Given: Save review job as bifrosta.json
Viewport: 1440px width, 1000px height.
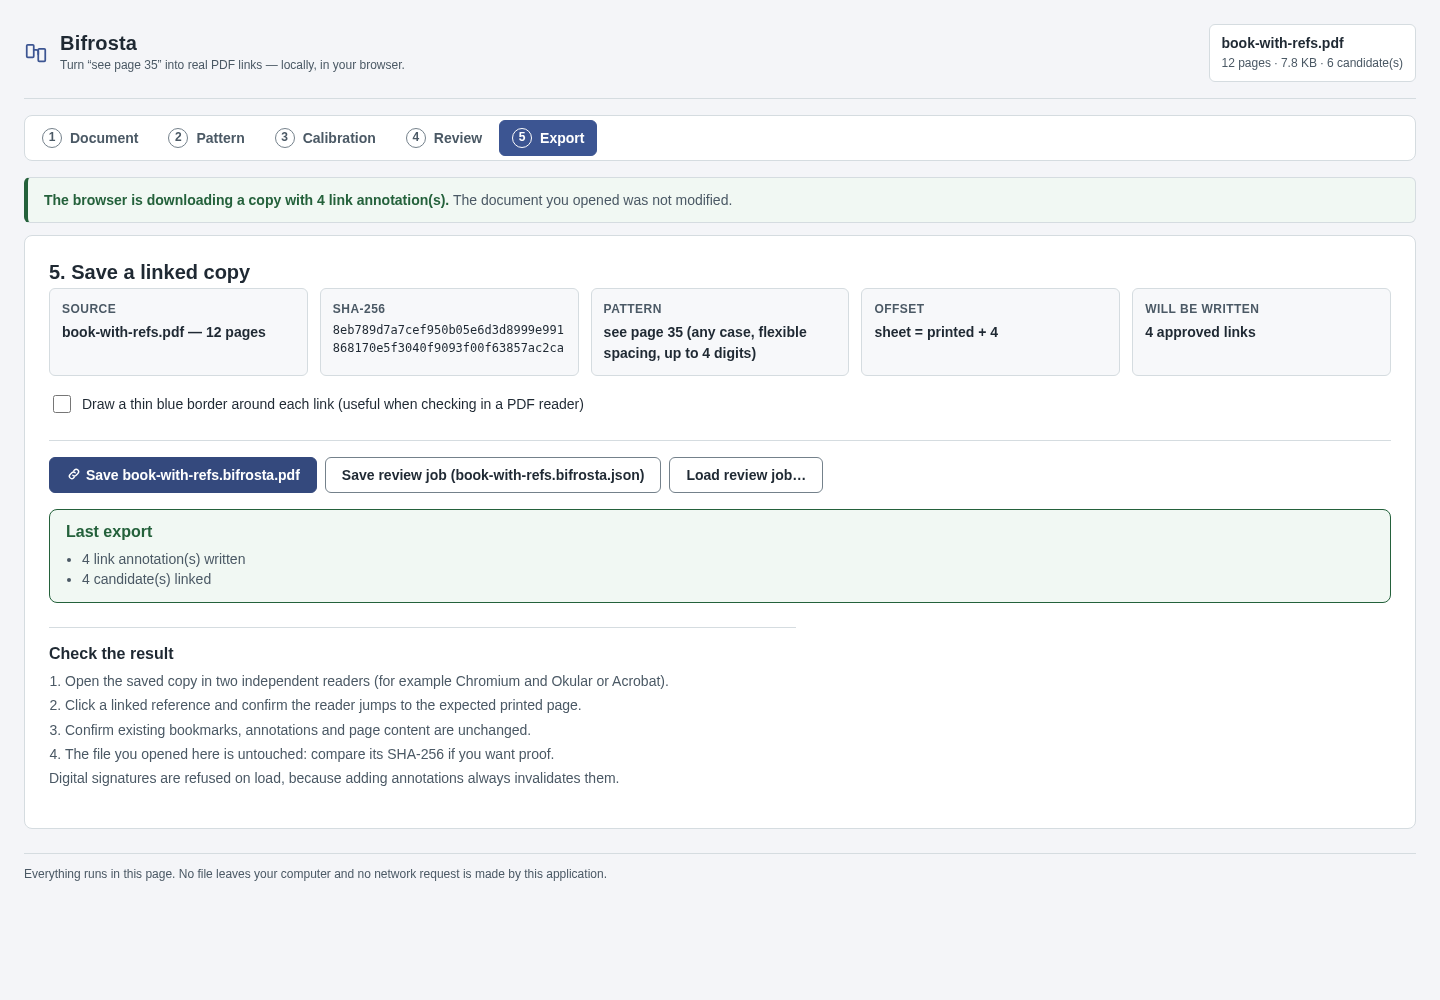Looking at the screenshot, I should (493, 475).
